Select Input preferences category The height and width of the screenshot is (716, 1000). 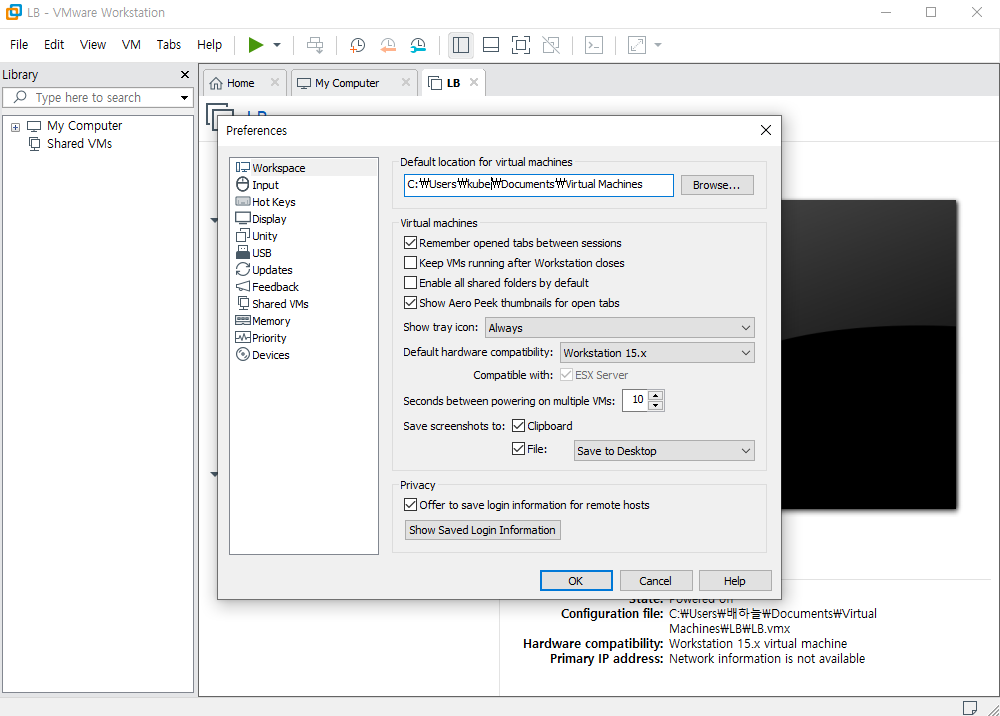(x=265, y=185)
